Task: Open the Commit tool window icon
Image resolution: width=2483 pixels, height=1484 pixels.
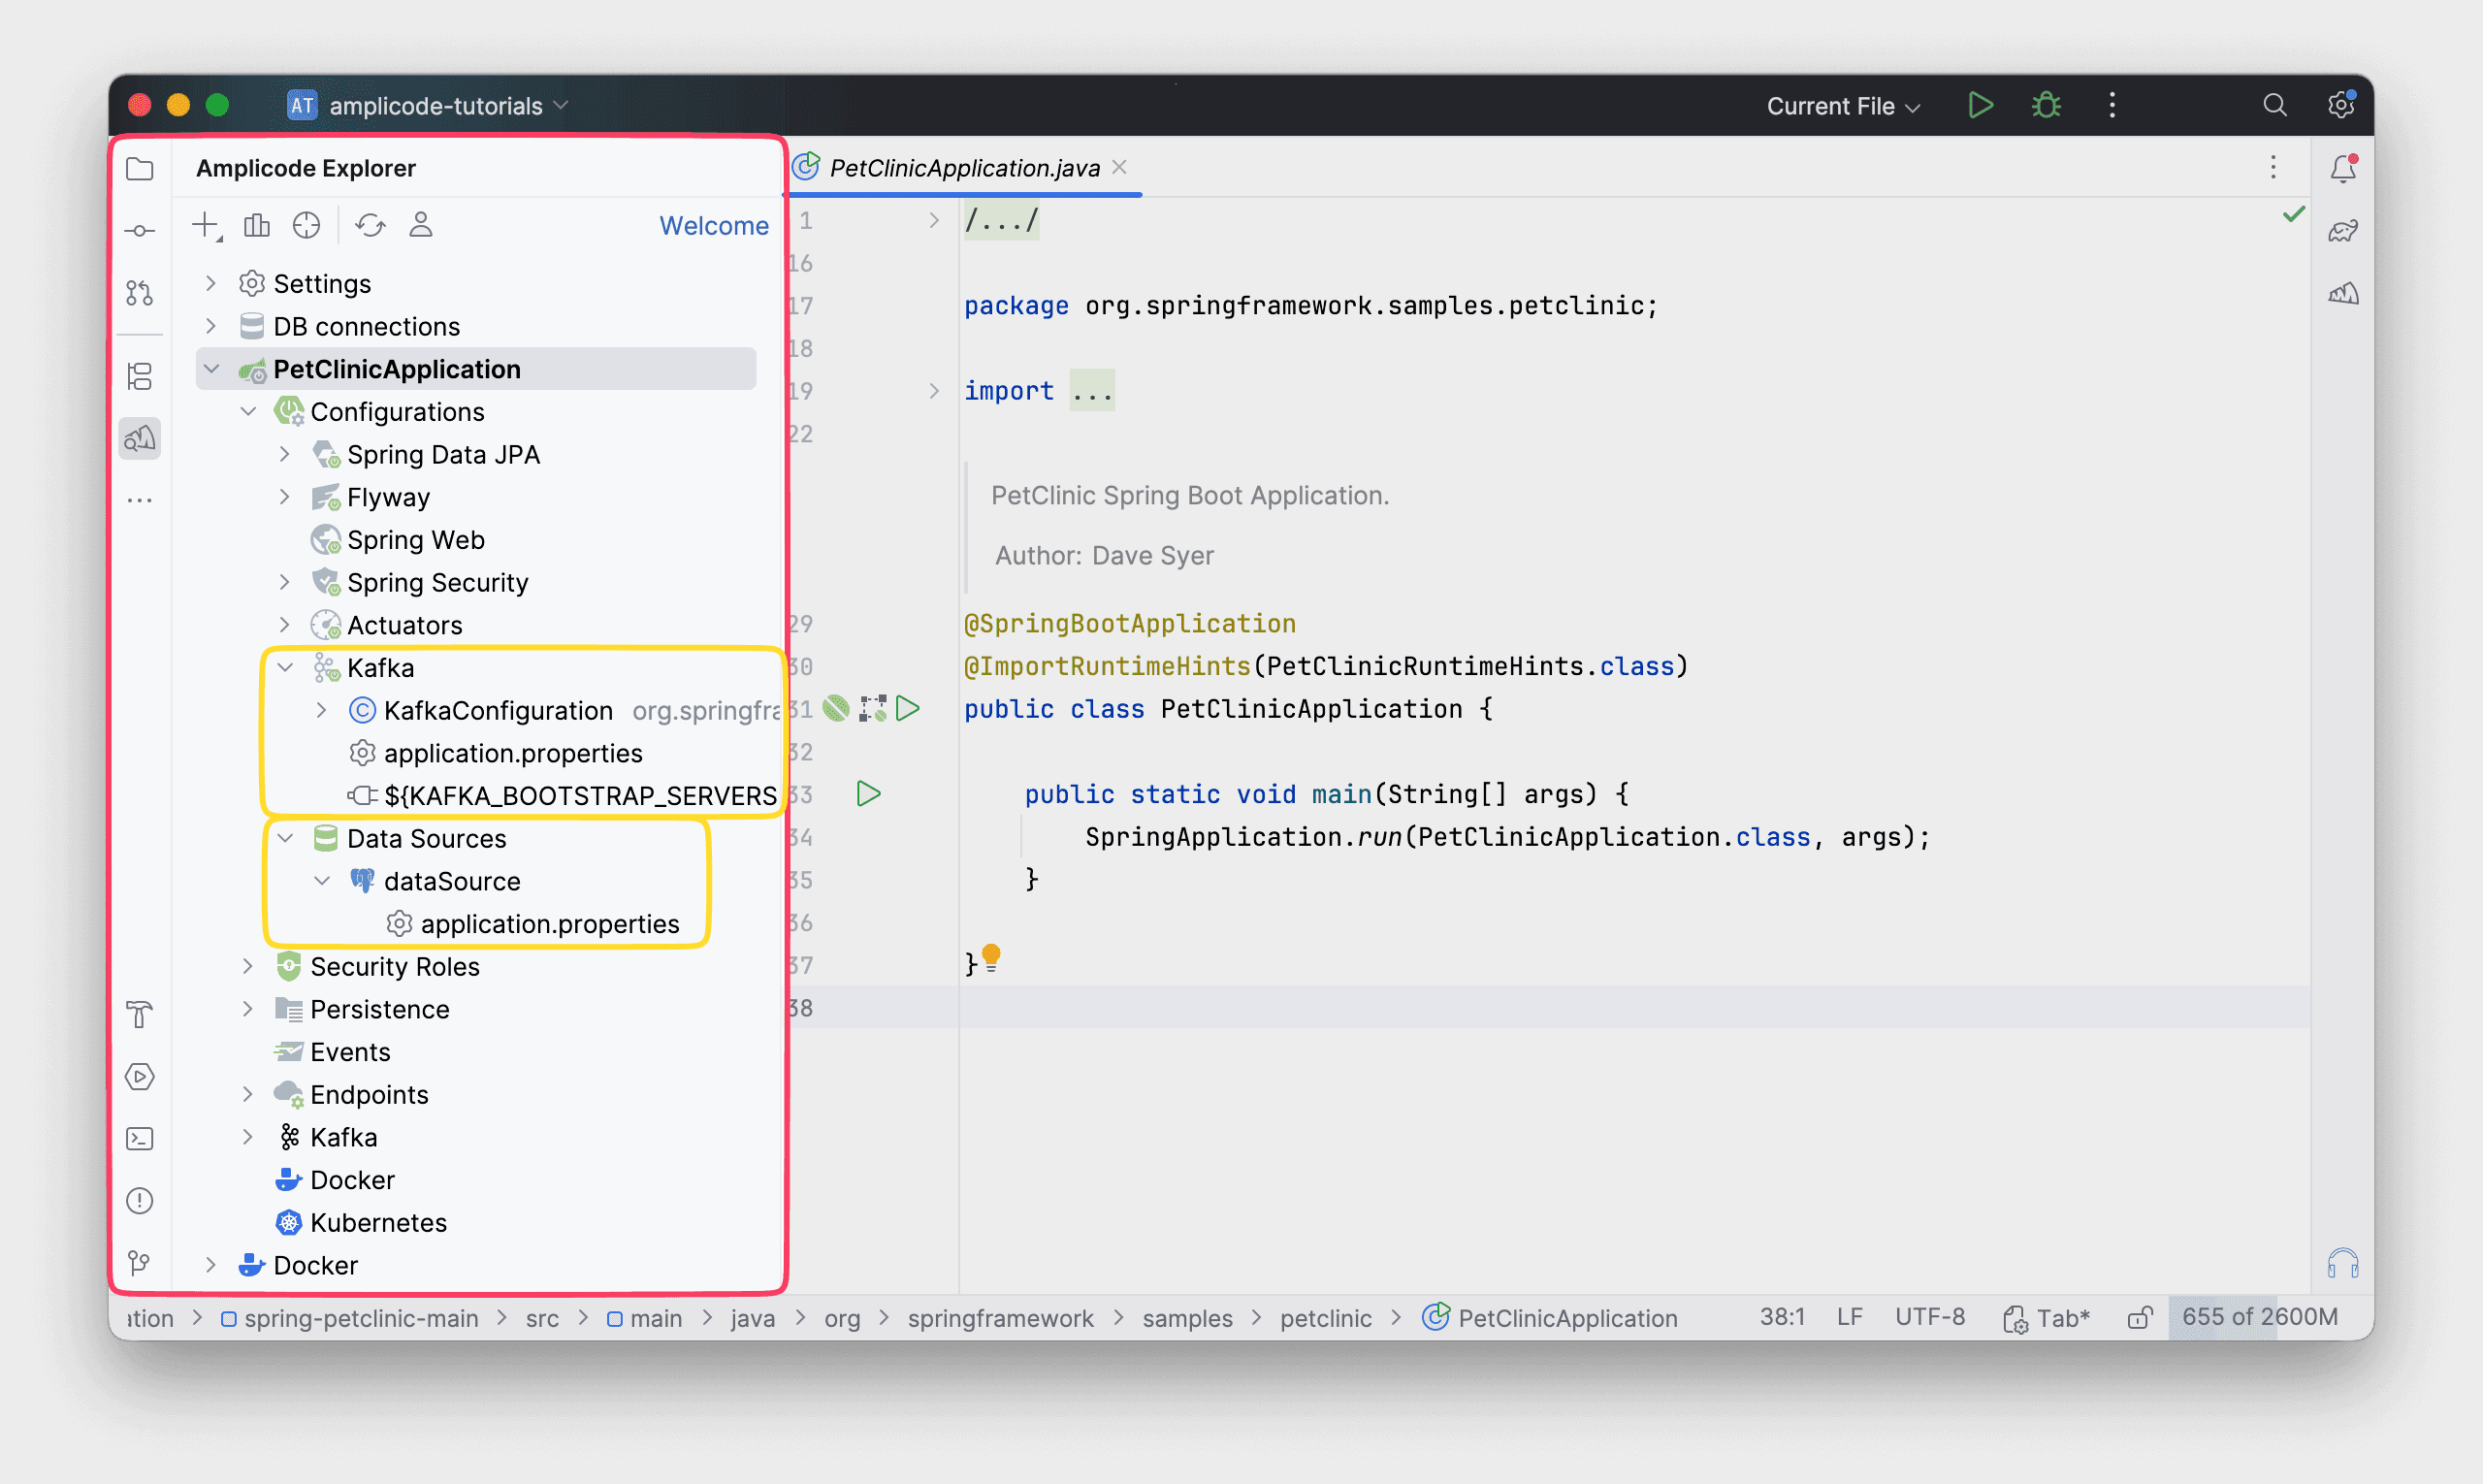Action: 140,231
